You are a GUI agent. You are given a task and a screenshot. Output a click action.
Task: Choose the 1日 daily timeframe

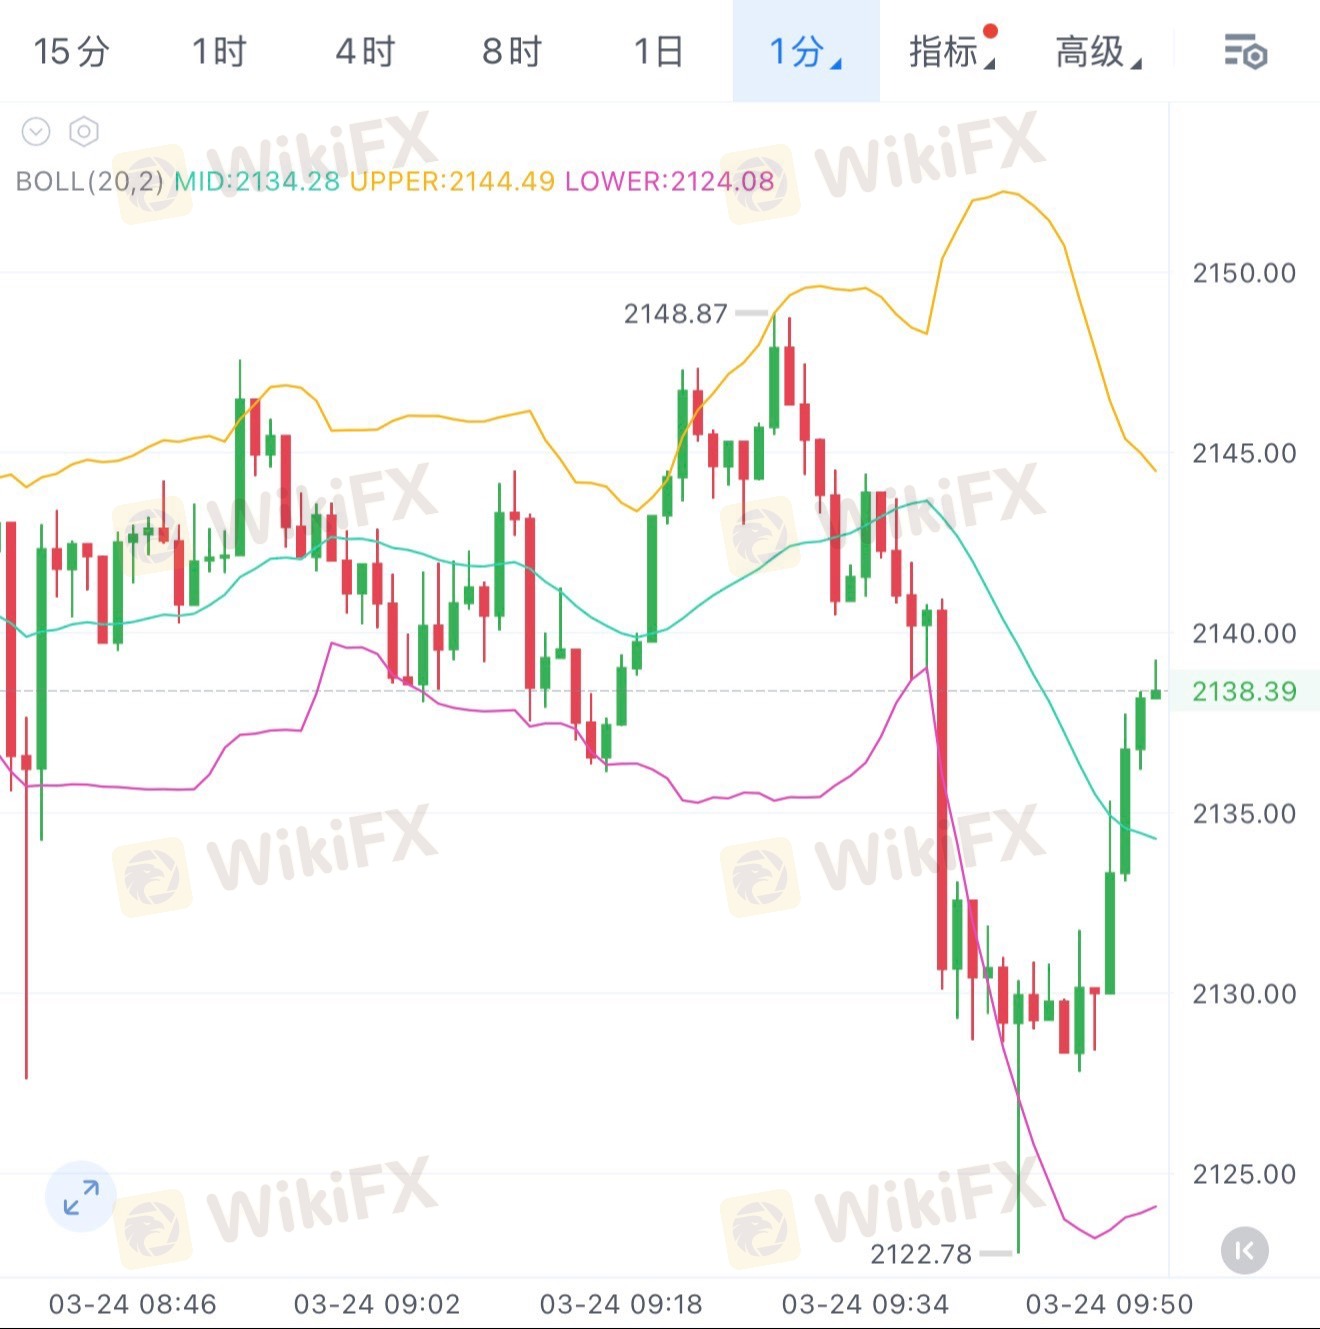659,51
